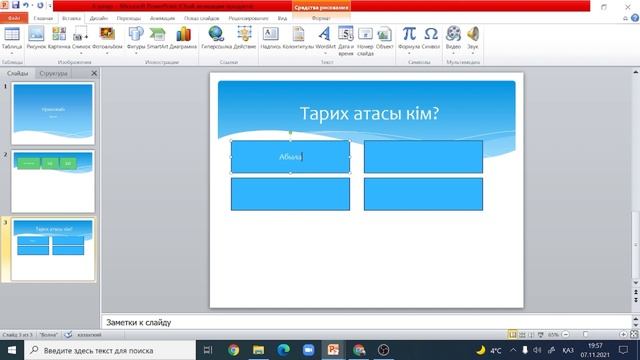This screenshot has height=360, width=640.
Task: Insert an equation with the Формула icon
Action: (x=409, y=34)
